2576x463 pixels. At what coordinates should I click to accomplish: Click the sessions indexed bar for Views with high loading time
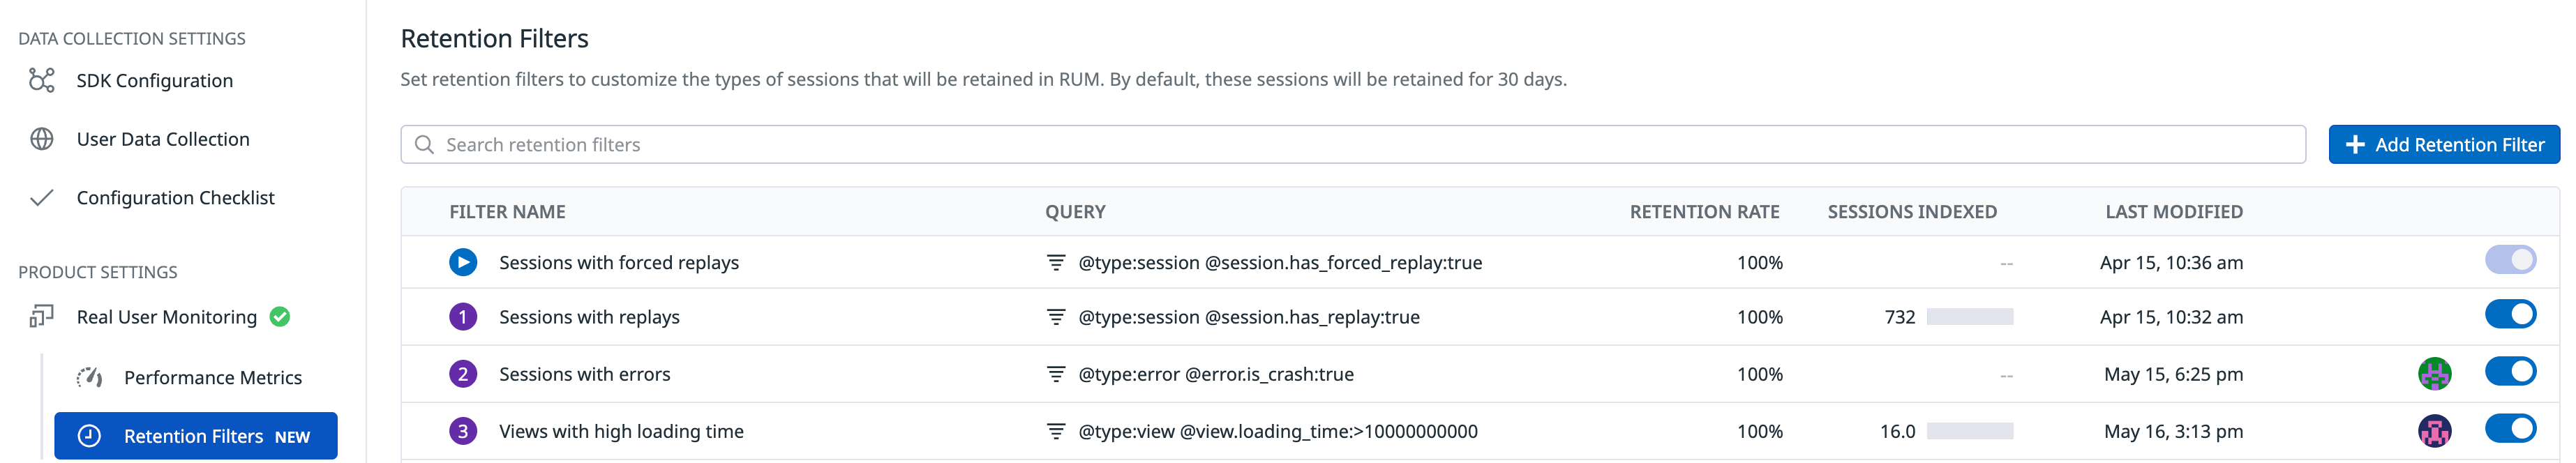[x=1970, y=431]
